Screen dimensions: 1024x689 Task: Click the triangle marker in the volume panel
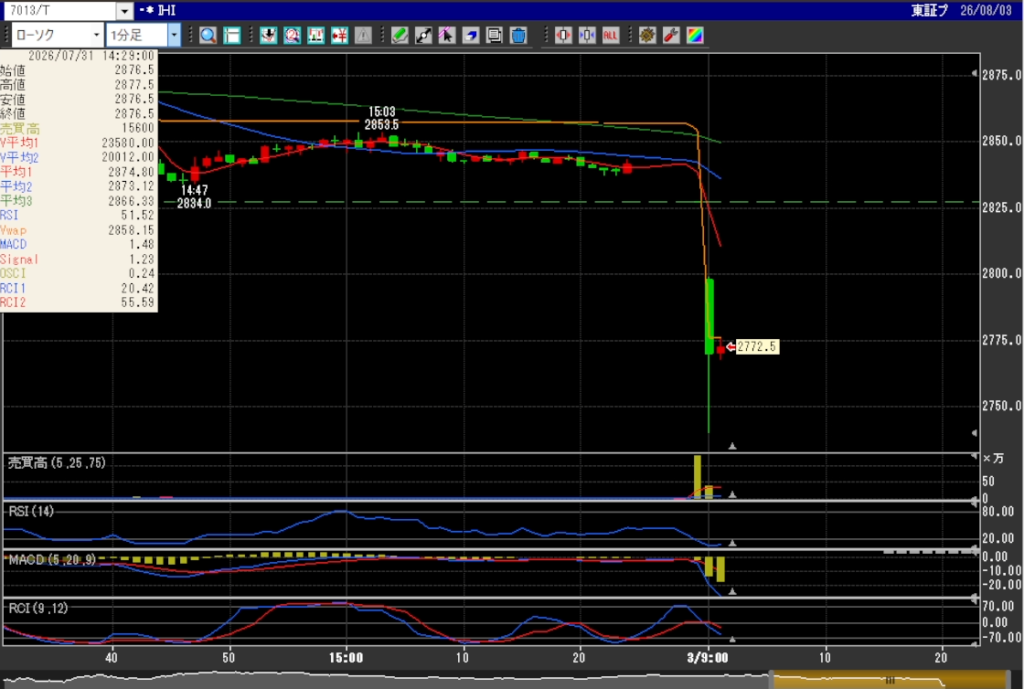733,494
